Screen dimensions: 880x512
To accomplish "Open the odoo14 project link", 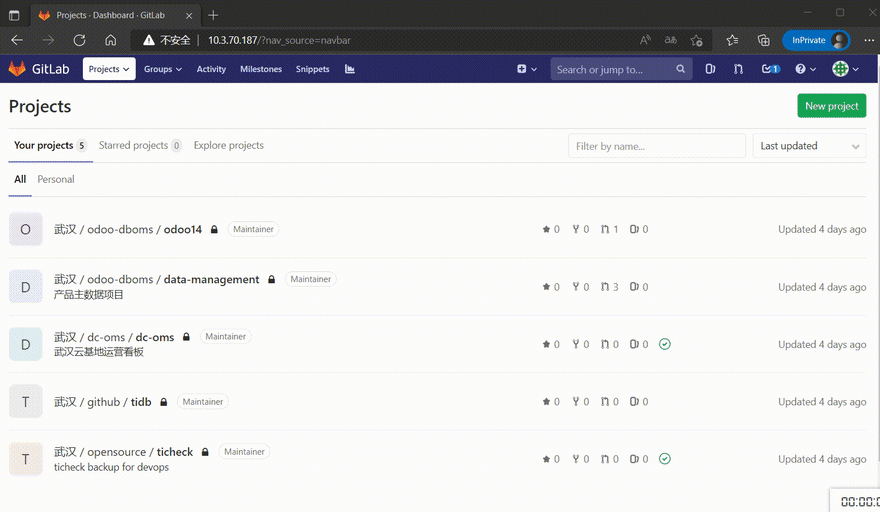I will (127, 229).
